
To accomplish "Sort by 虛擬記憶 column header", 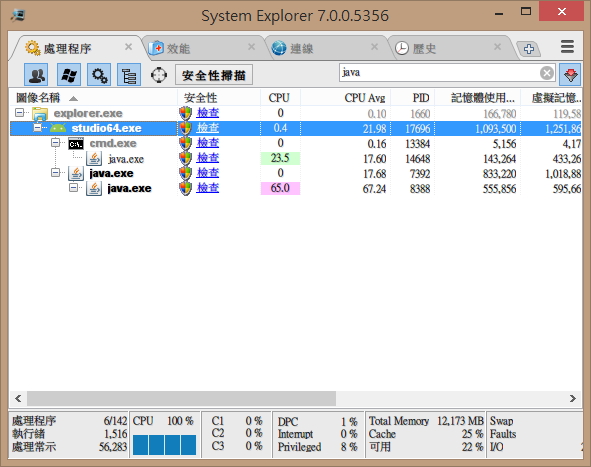I will [x=551, y=98].
